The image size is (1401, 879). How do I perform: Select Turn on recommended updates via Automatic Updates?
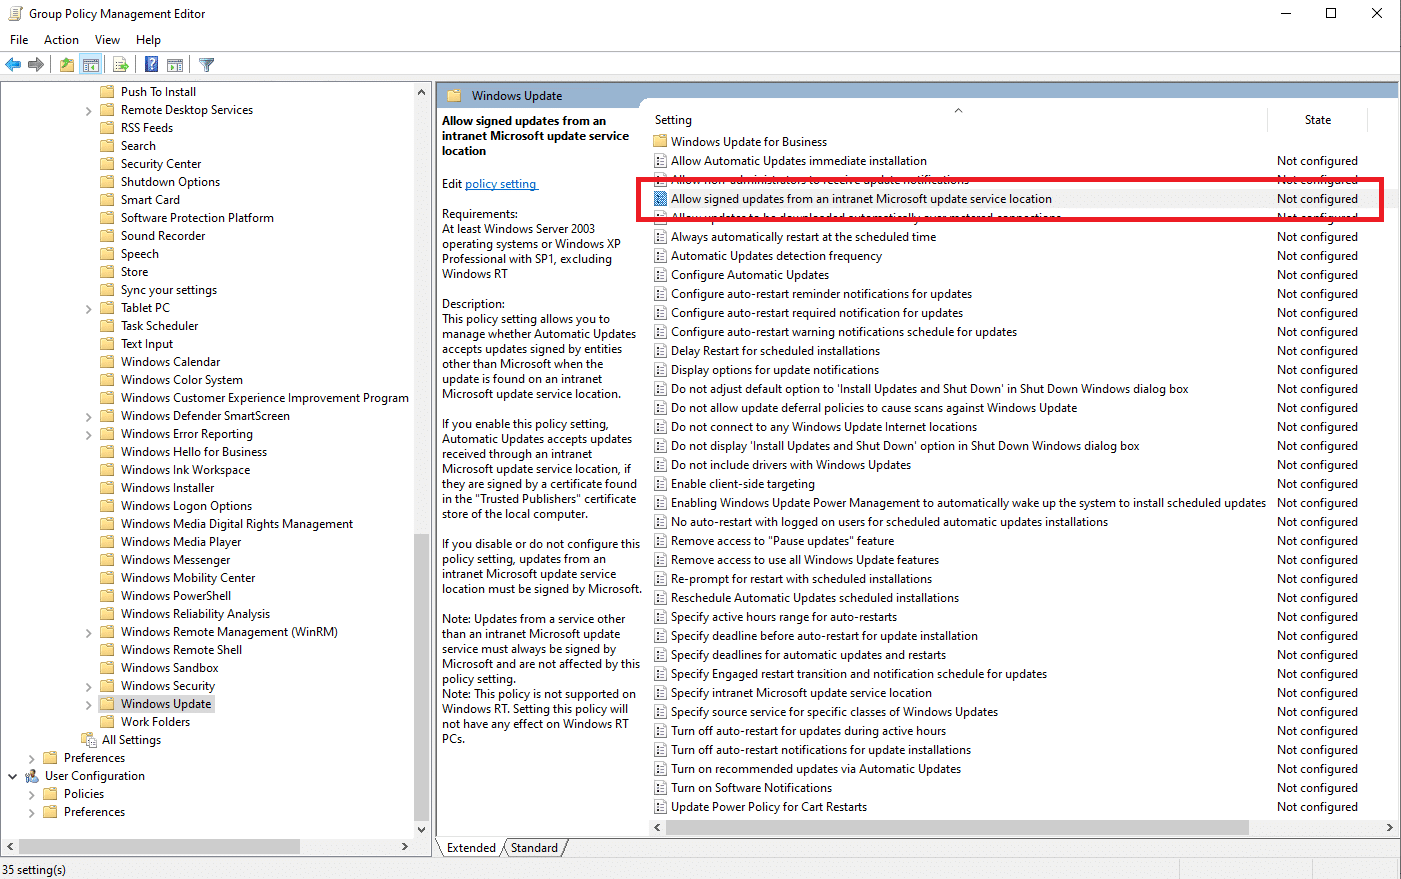pos(816,769)
